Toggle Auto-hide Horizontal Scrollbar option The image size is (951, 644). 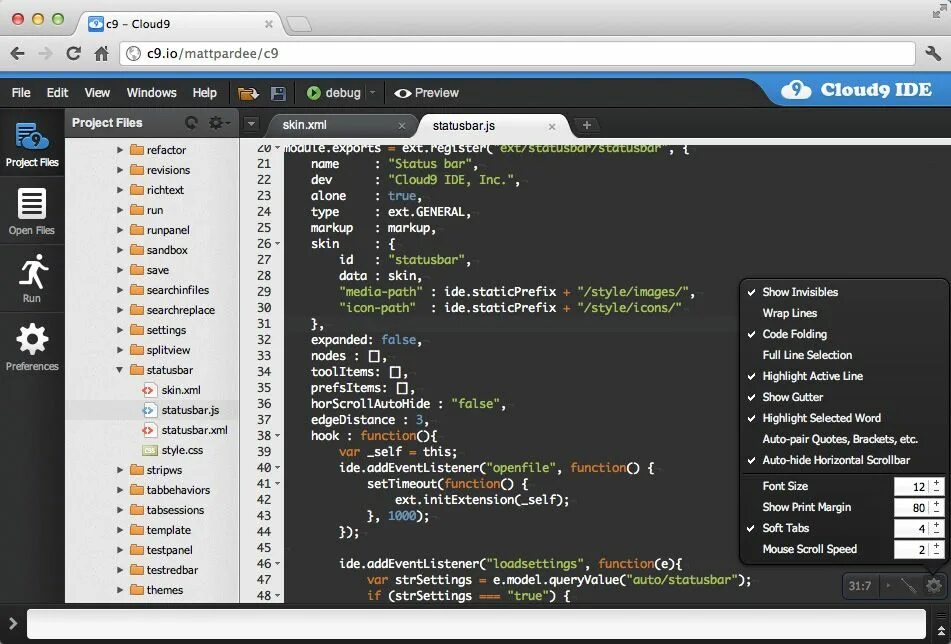[x=836, y=460]
